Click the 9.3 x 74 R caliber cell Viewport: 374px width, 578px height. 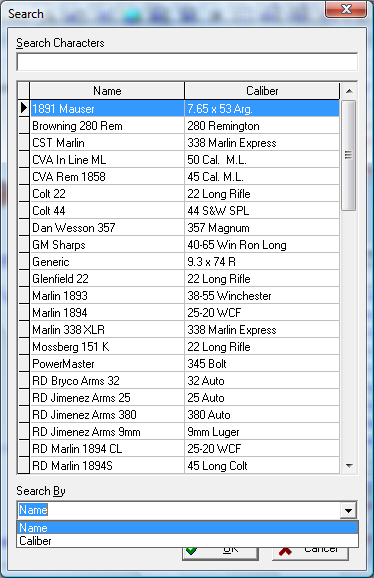(x=262, y=261)
